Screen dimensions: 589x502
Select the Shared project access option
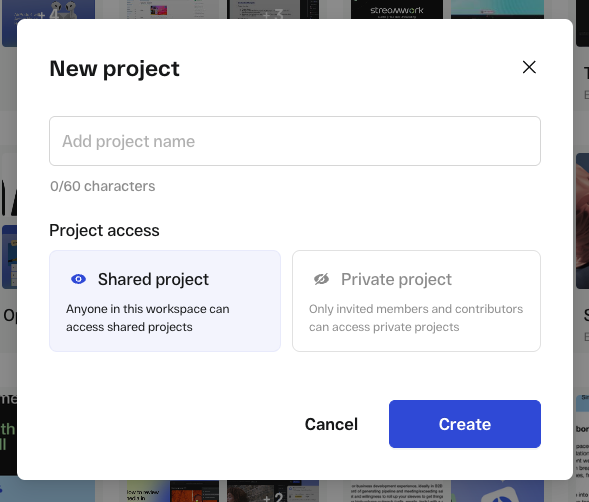165,301
